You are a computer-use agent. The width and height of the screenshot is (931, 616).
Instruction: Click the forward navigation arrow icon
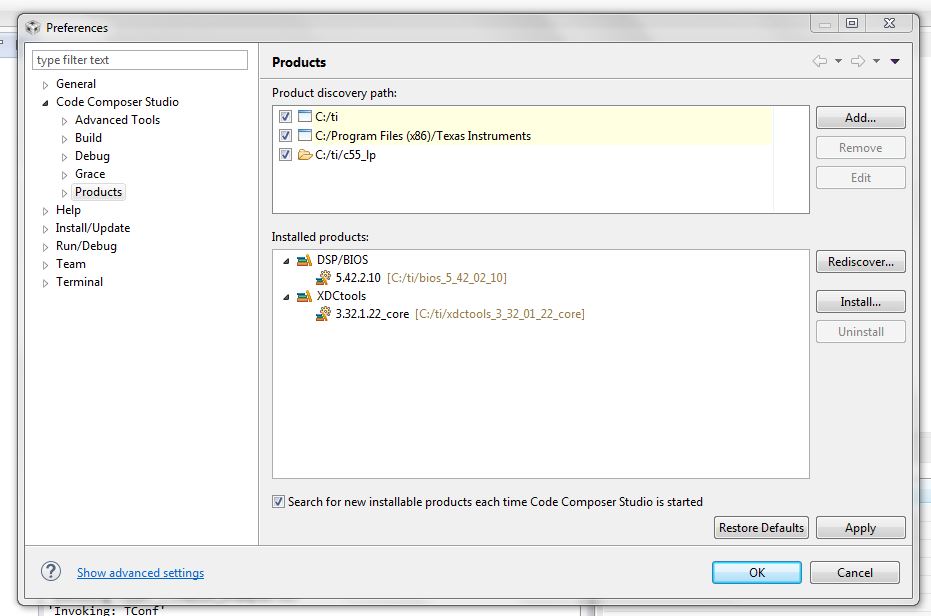click(857, 62)
